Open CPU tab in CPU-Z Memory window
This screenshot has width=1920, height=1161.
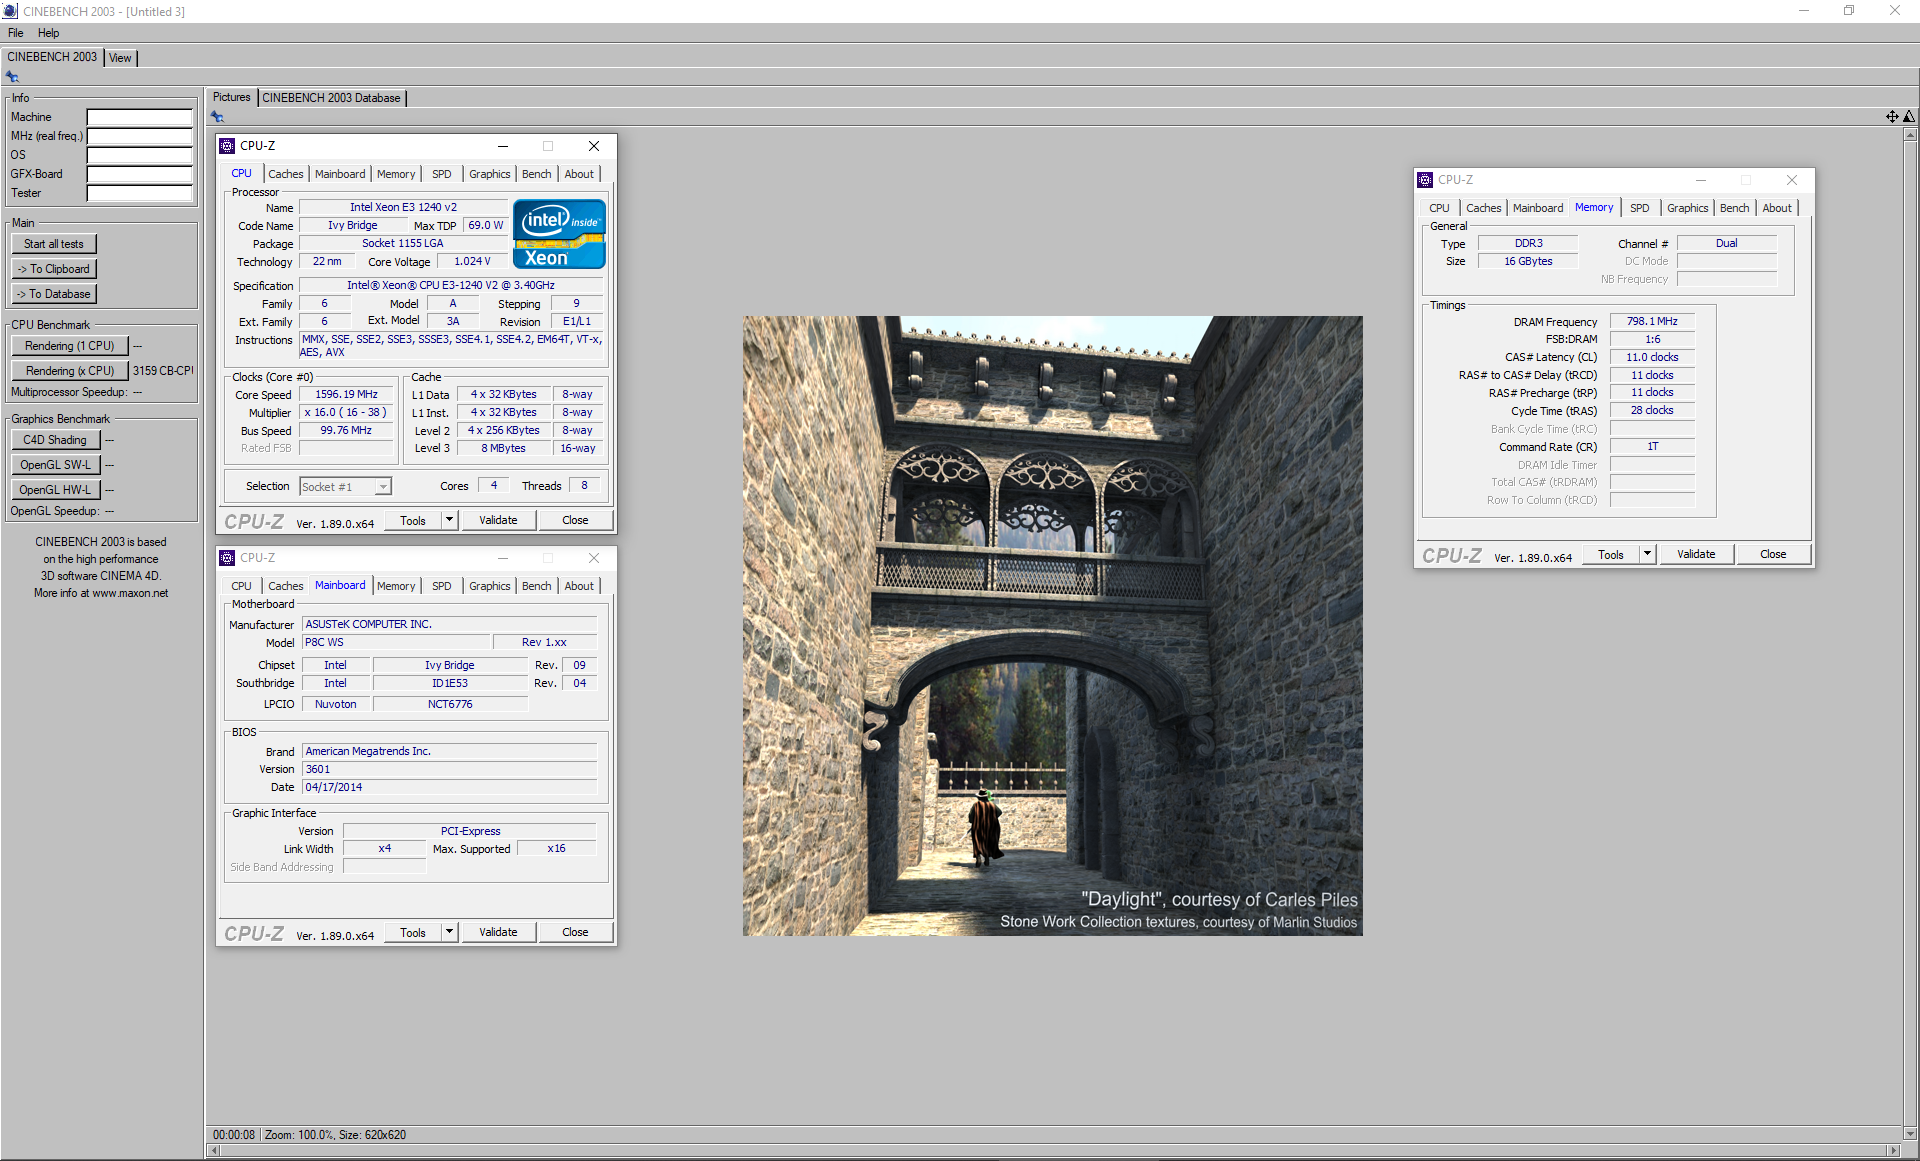pos(1439,208)
